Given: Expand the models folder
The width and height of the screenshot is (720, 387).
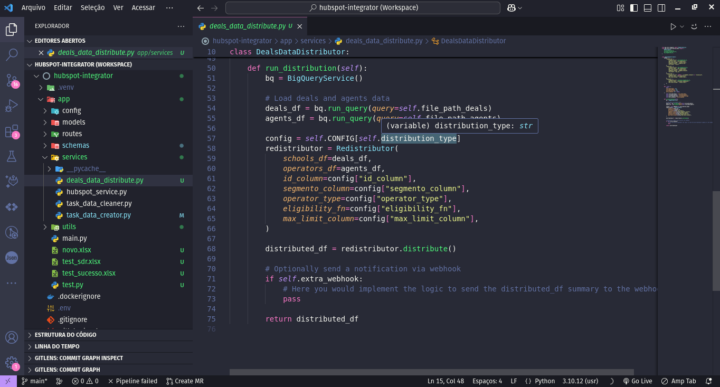Looking at the screenshot, I should [x=73, y=122].
